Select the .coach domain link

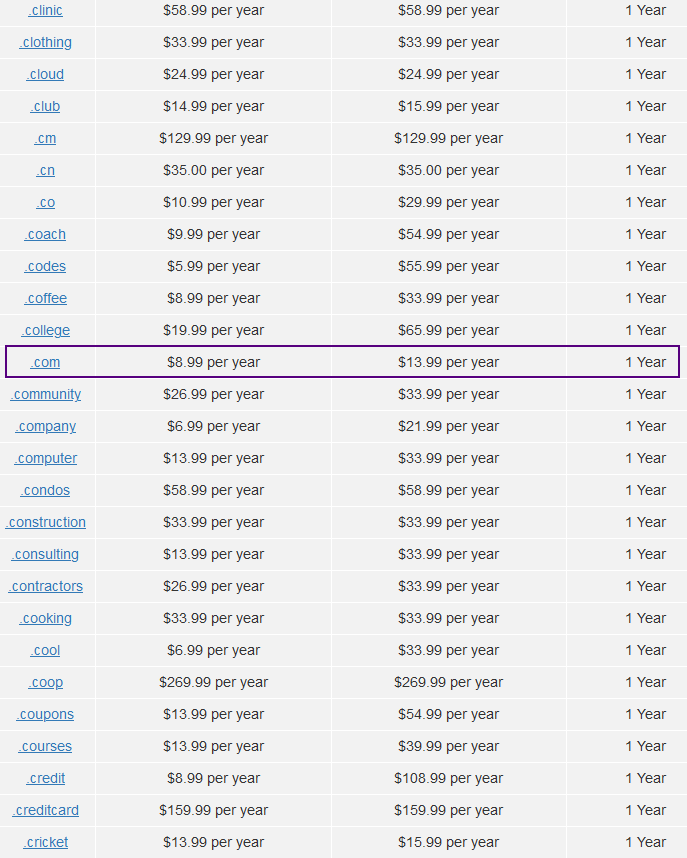(x=45, y=234)
